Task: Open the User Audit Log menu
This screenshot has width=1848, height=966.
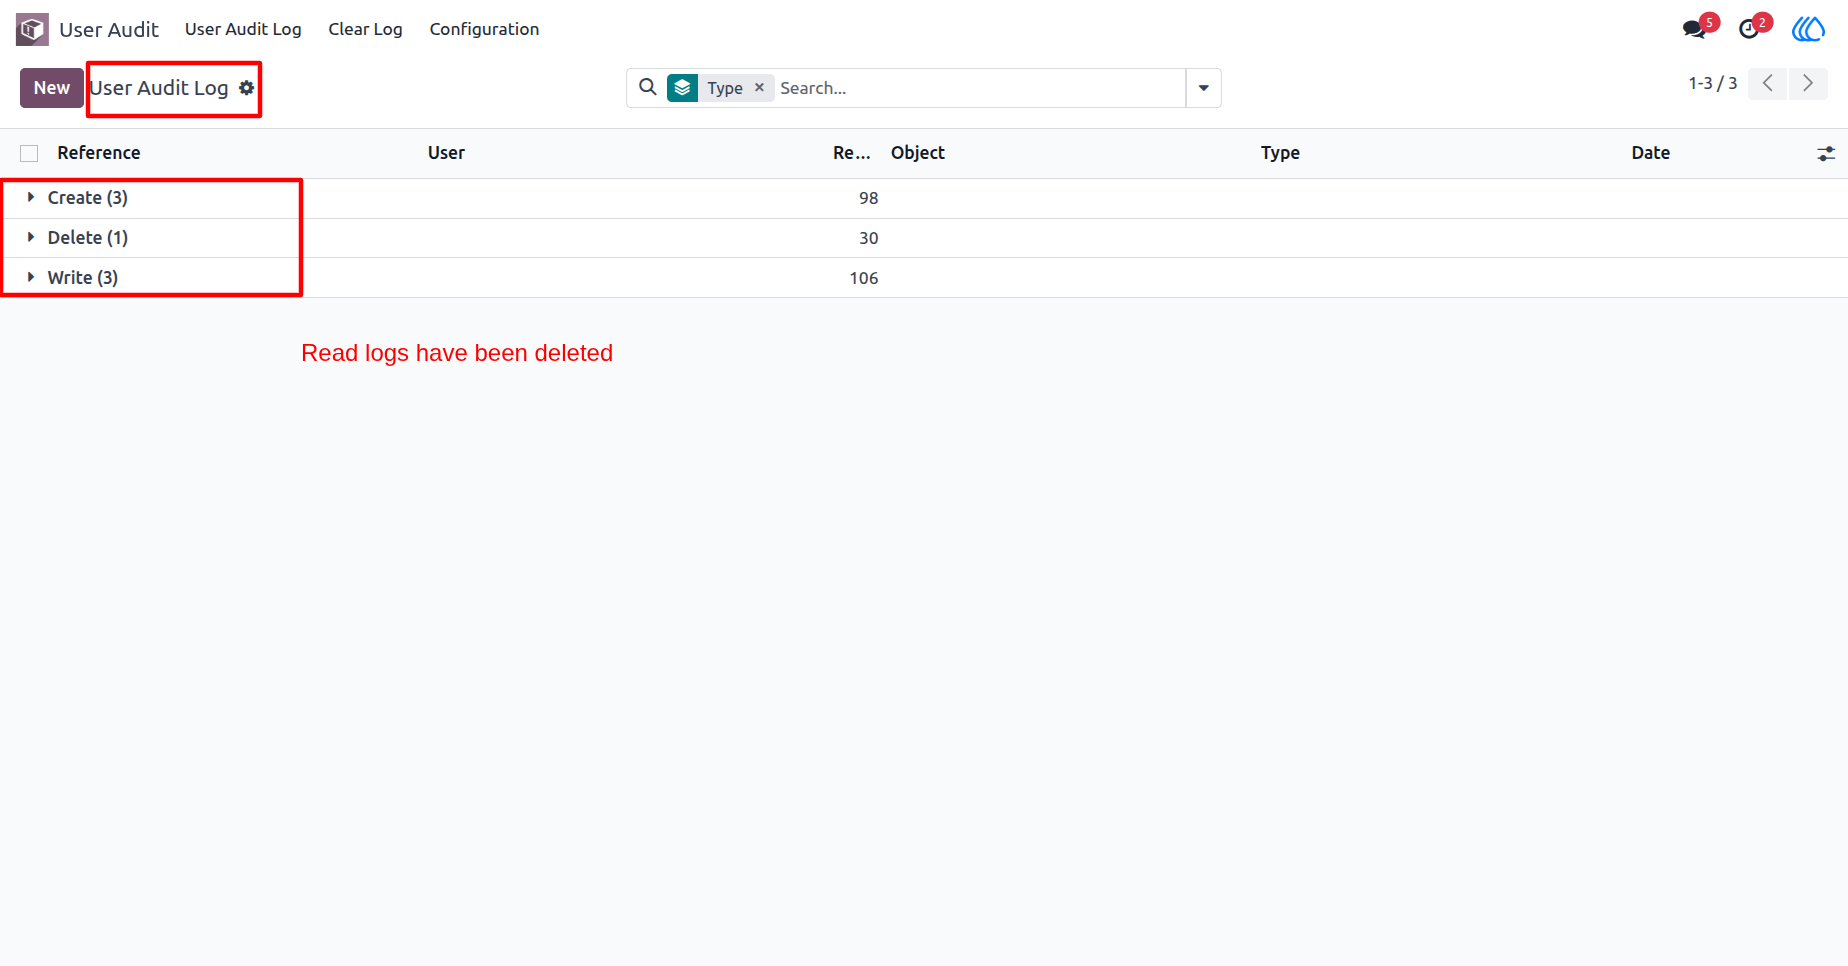Action: pyautogui.click(x=243, y=29)
